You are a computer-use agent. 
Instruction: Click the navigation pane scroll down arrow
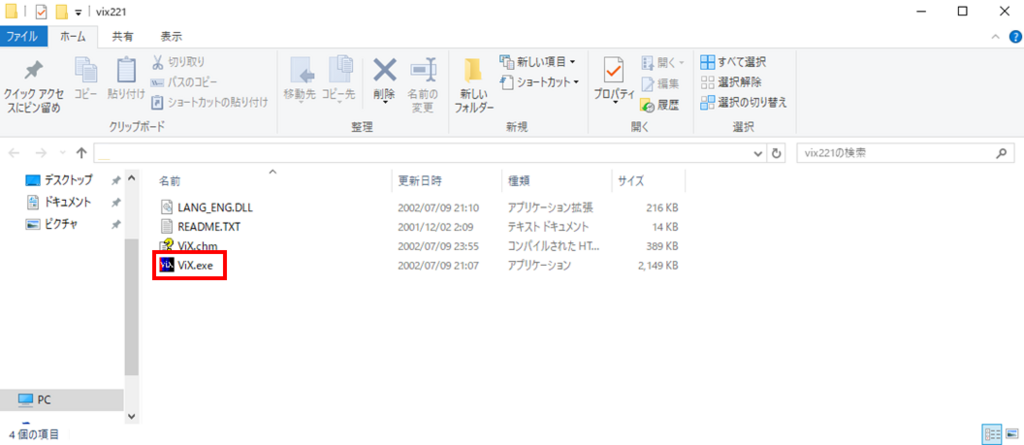pos(131,416)
